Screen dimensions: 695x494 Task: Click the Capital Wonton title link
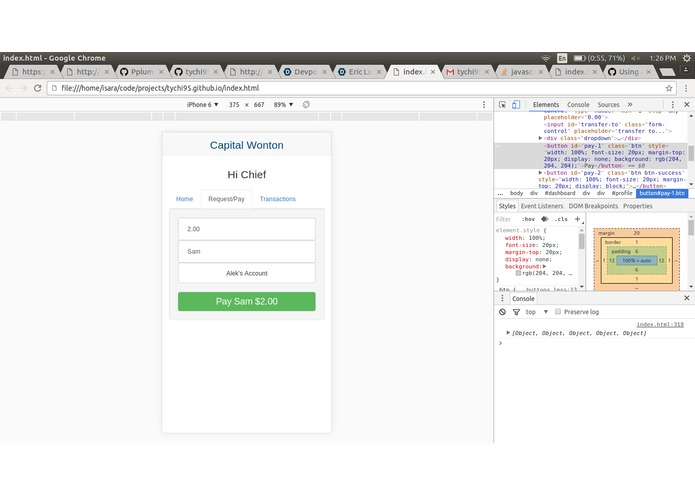[246, 145]
